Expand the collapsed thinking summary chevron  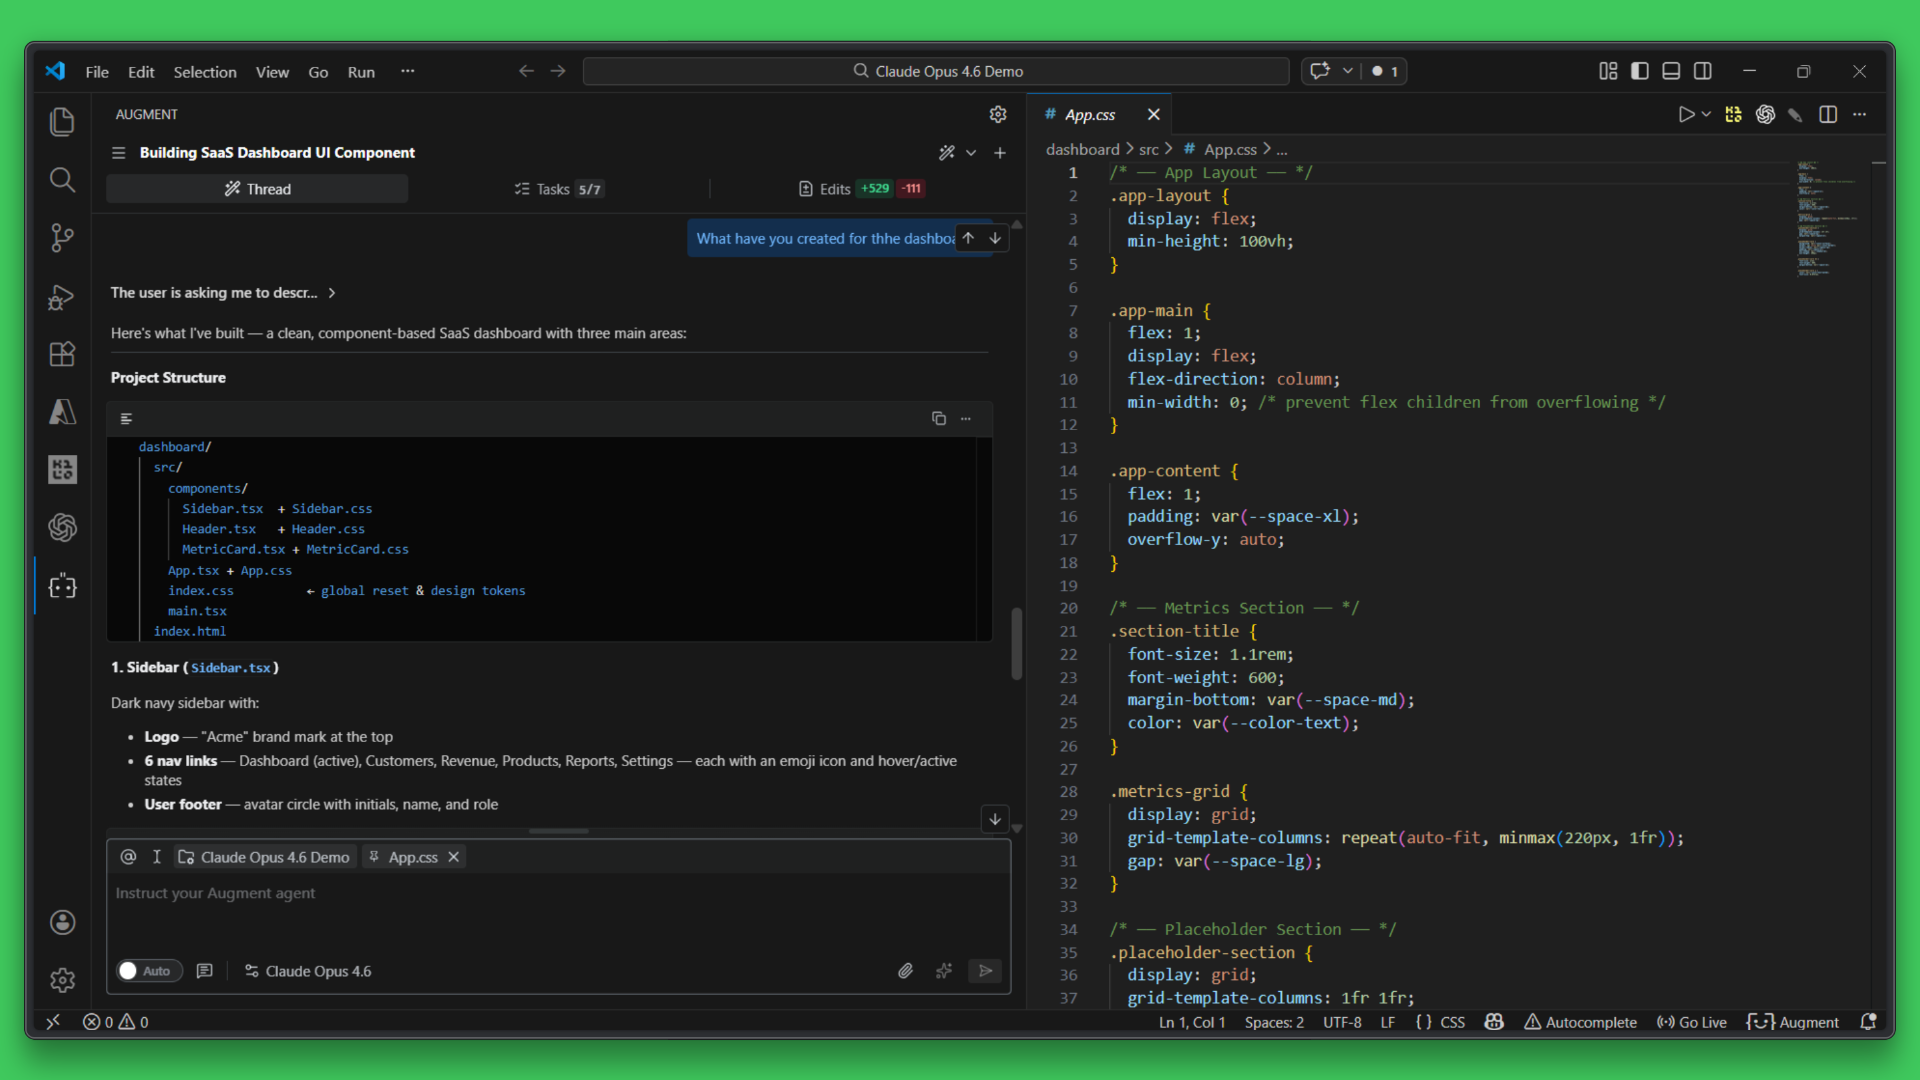tap(332, 293)
